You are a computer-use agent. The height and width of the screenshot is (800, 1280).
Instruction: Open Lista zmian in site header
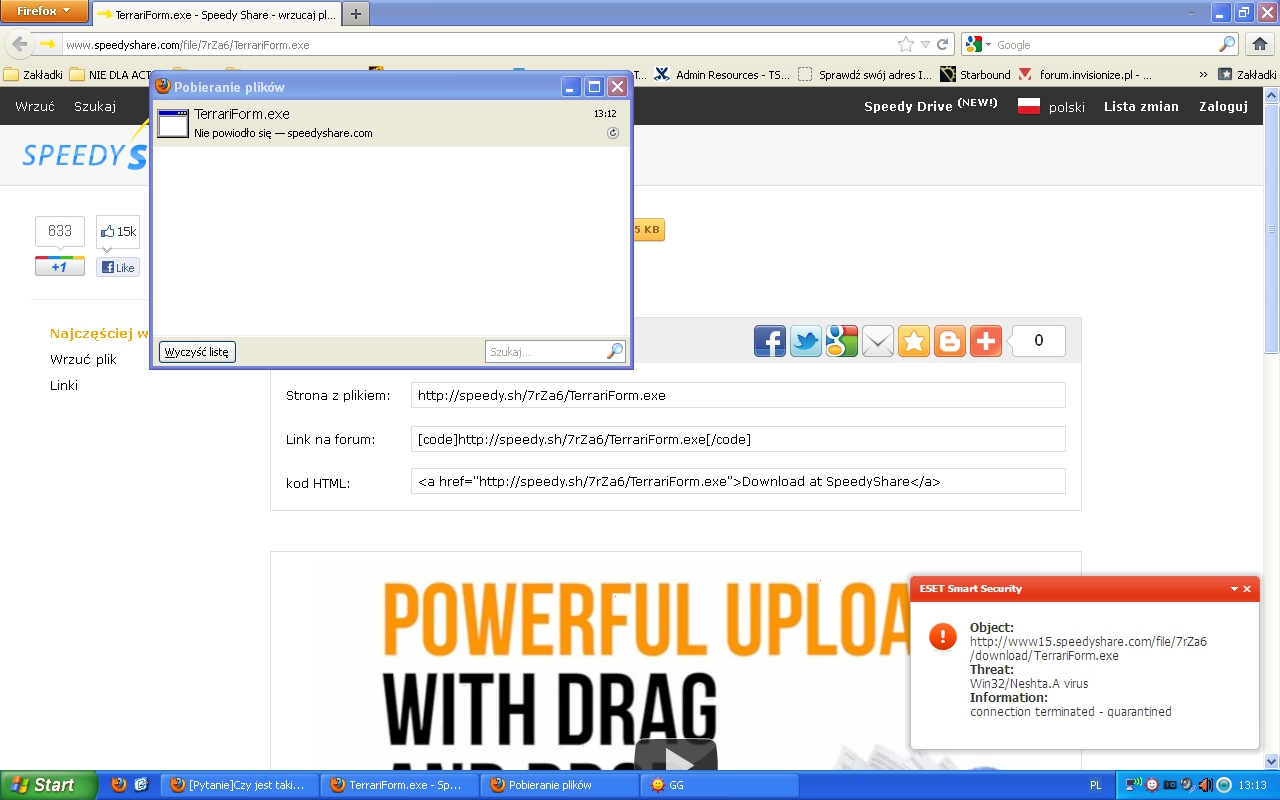coord(1141,106)
